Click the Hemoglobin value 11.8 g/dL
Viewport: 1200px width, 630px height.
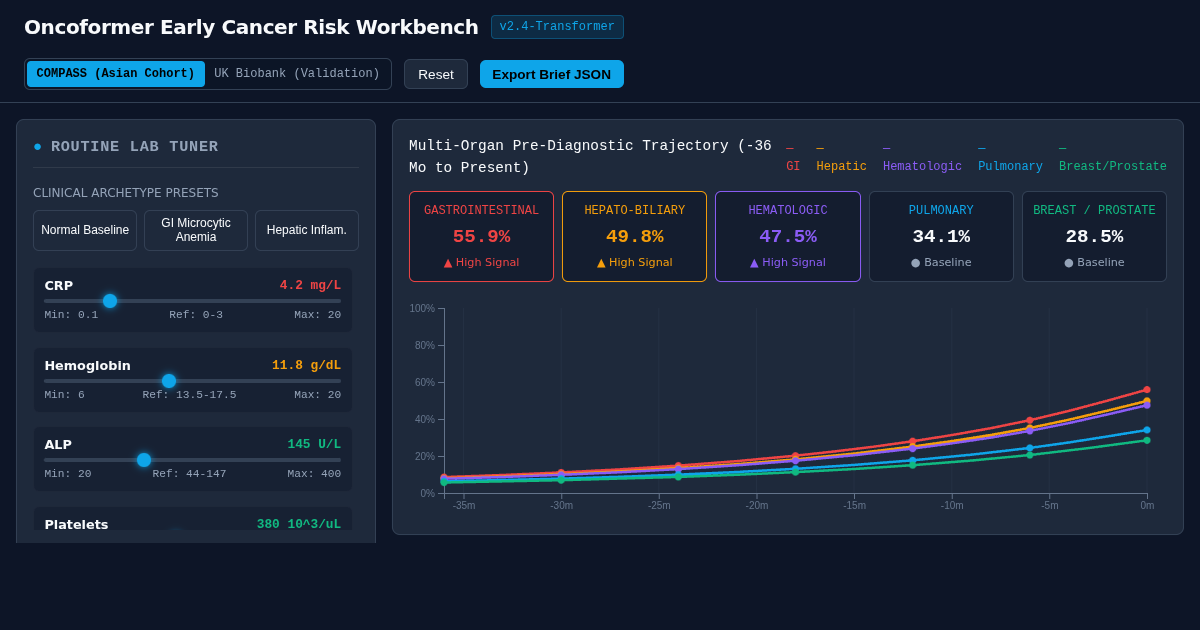coord(306,366)
